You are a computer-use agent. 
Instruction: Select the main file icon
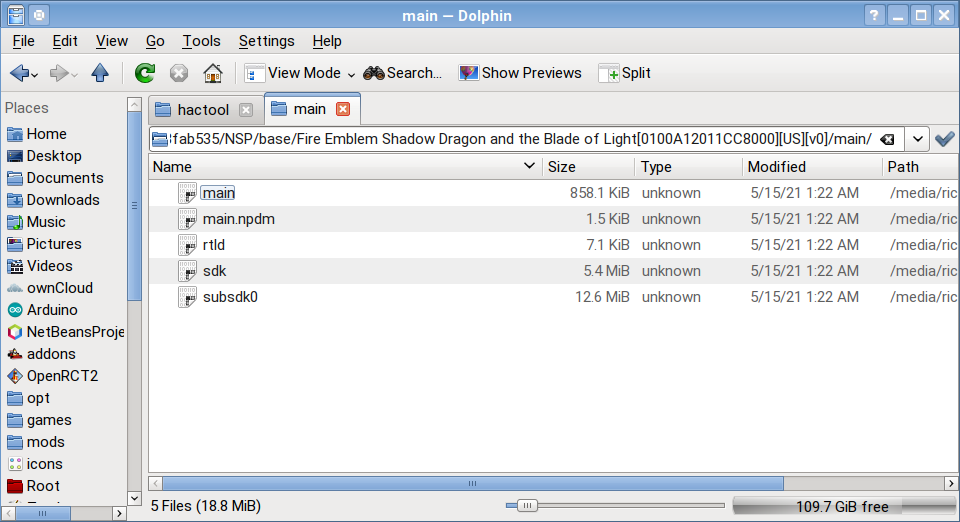pyautogui.click(x=187, y=193)
